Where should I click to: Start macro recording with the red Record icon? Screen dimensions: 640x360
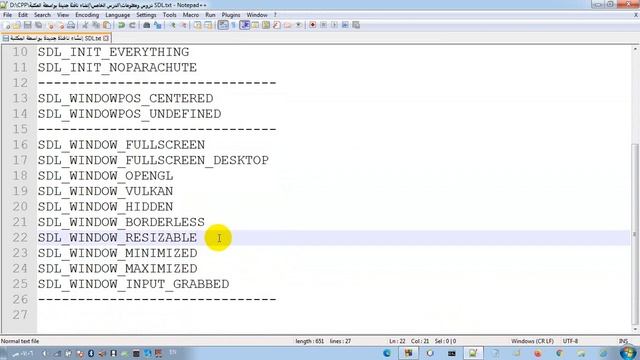pos(313,25)
